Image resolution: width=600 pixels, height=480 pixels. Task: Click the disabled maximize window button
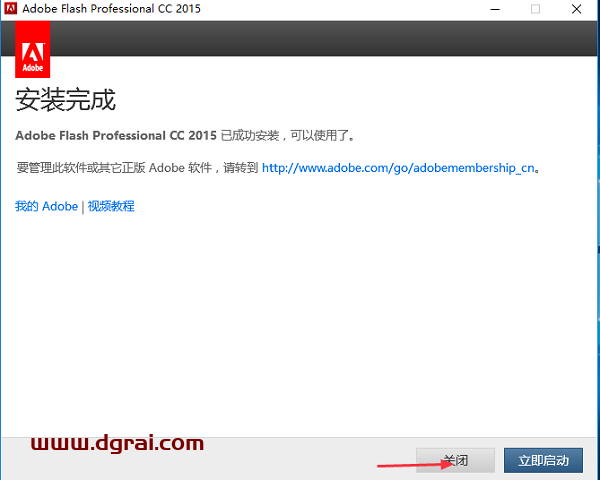tap(535, 9)
